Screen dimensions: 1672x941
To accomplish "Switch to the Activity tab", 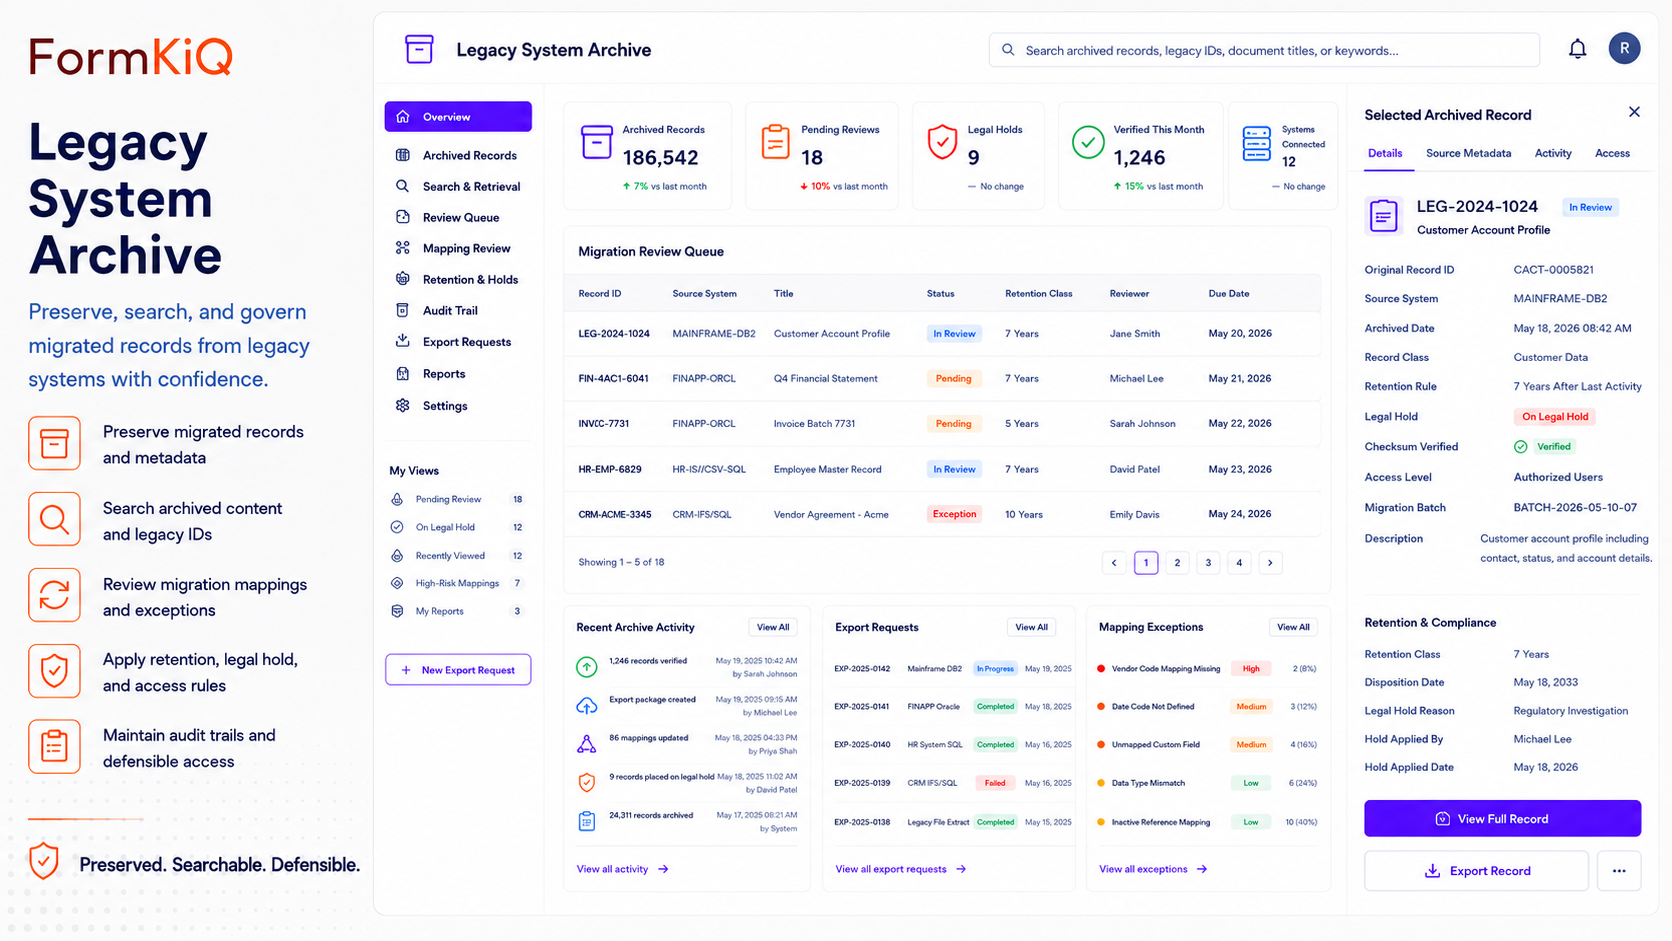I will tap(1553, 153).
